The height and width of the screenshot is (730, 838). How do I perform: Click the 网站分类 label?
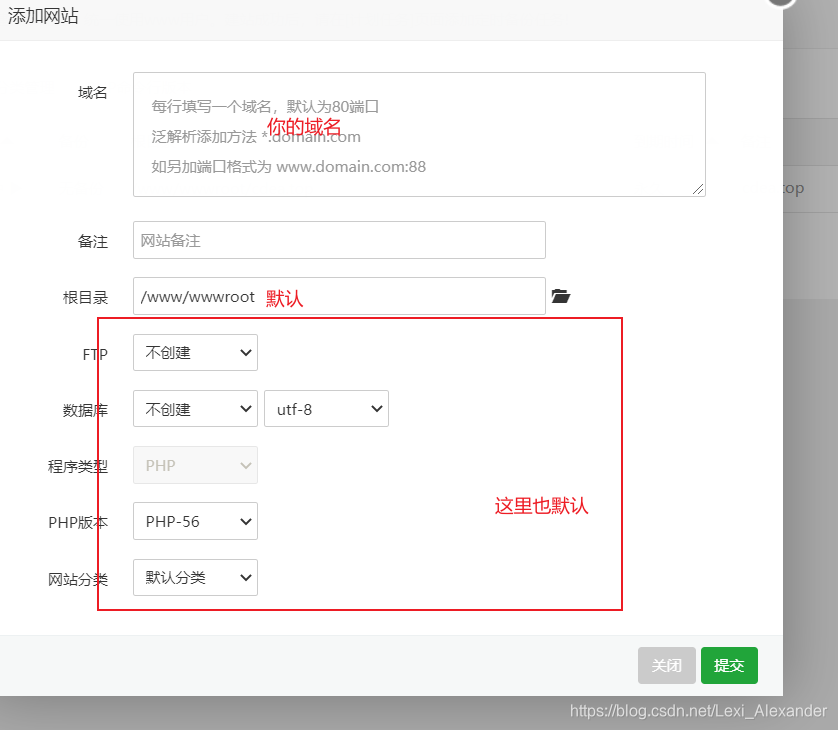click(x=78, y=579)
